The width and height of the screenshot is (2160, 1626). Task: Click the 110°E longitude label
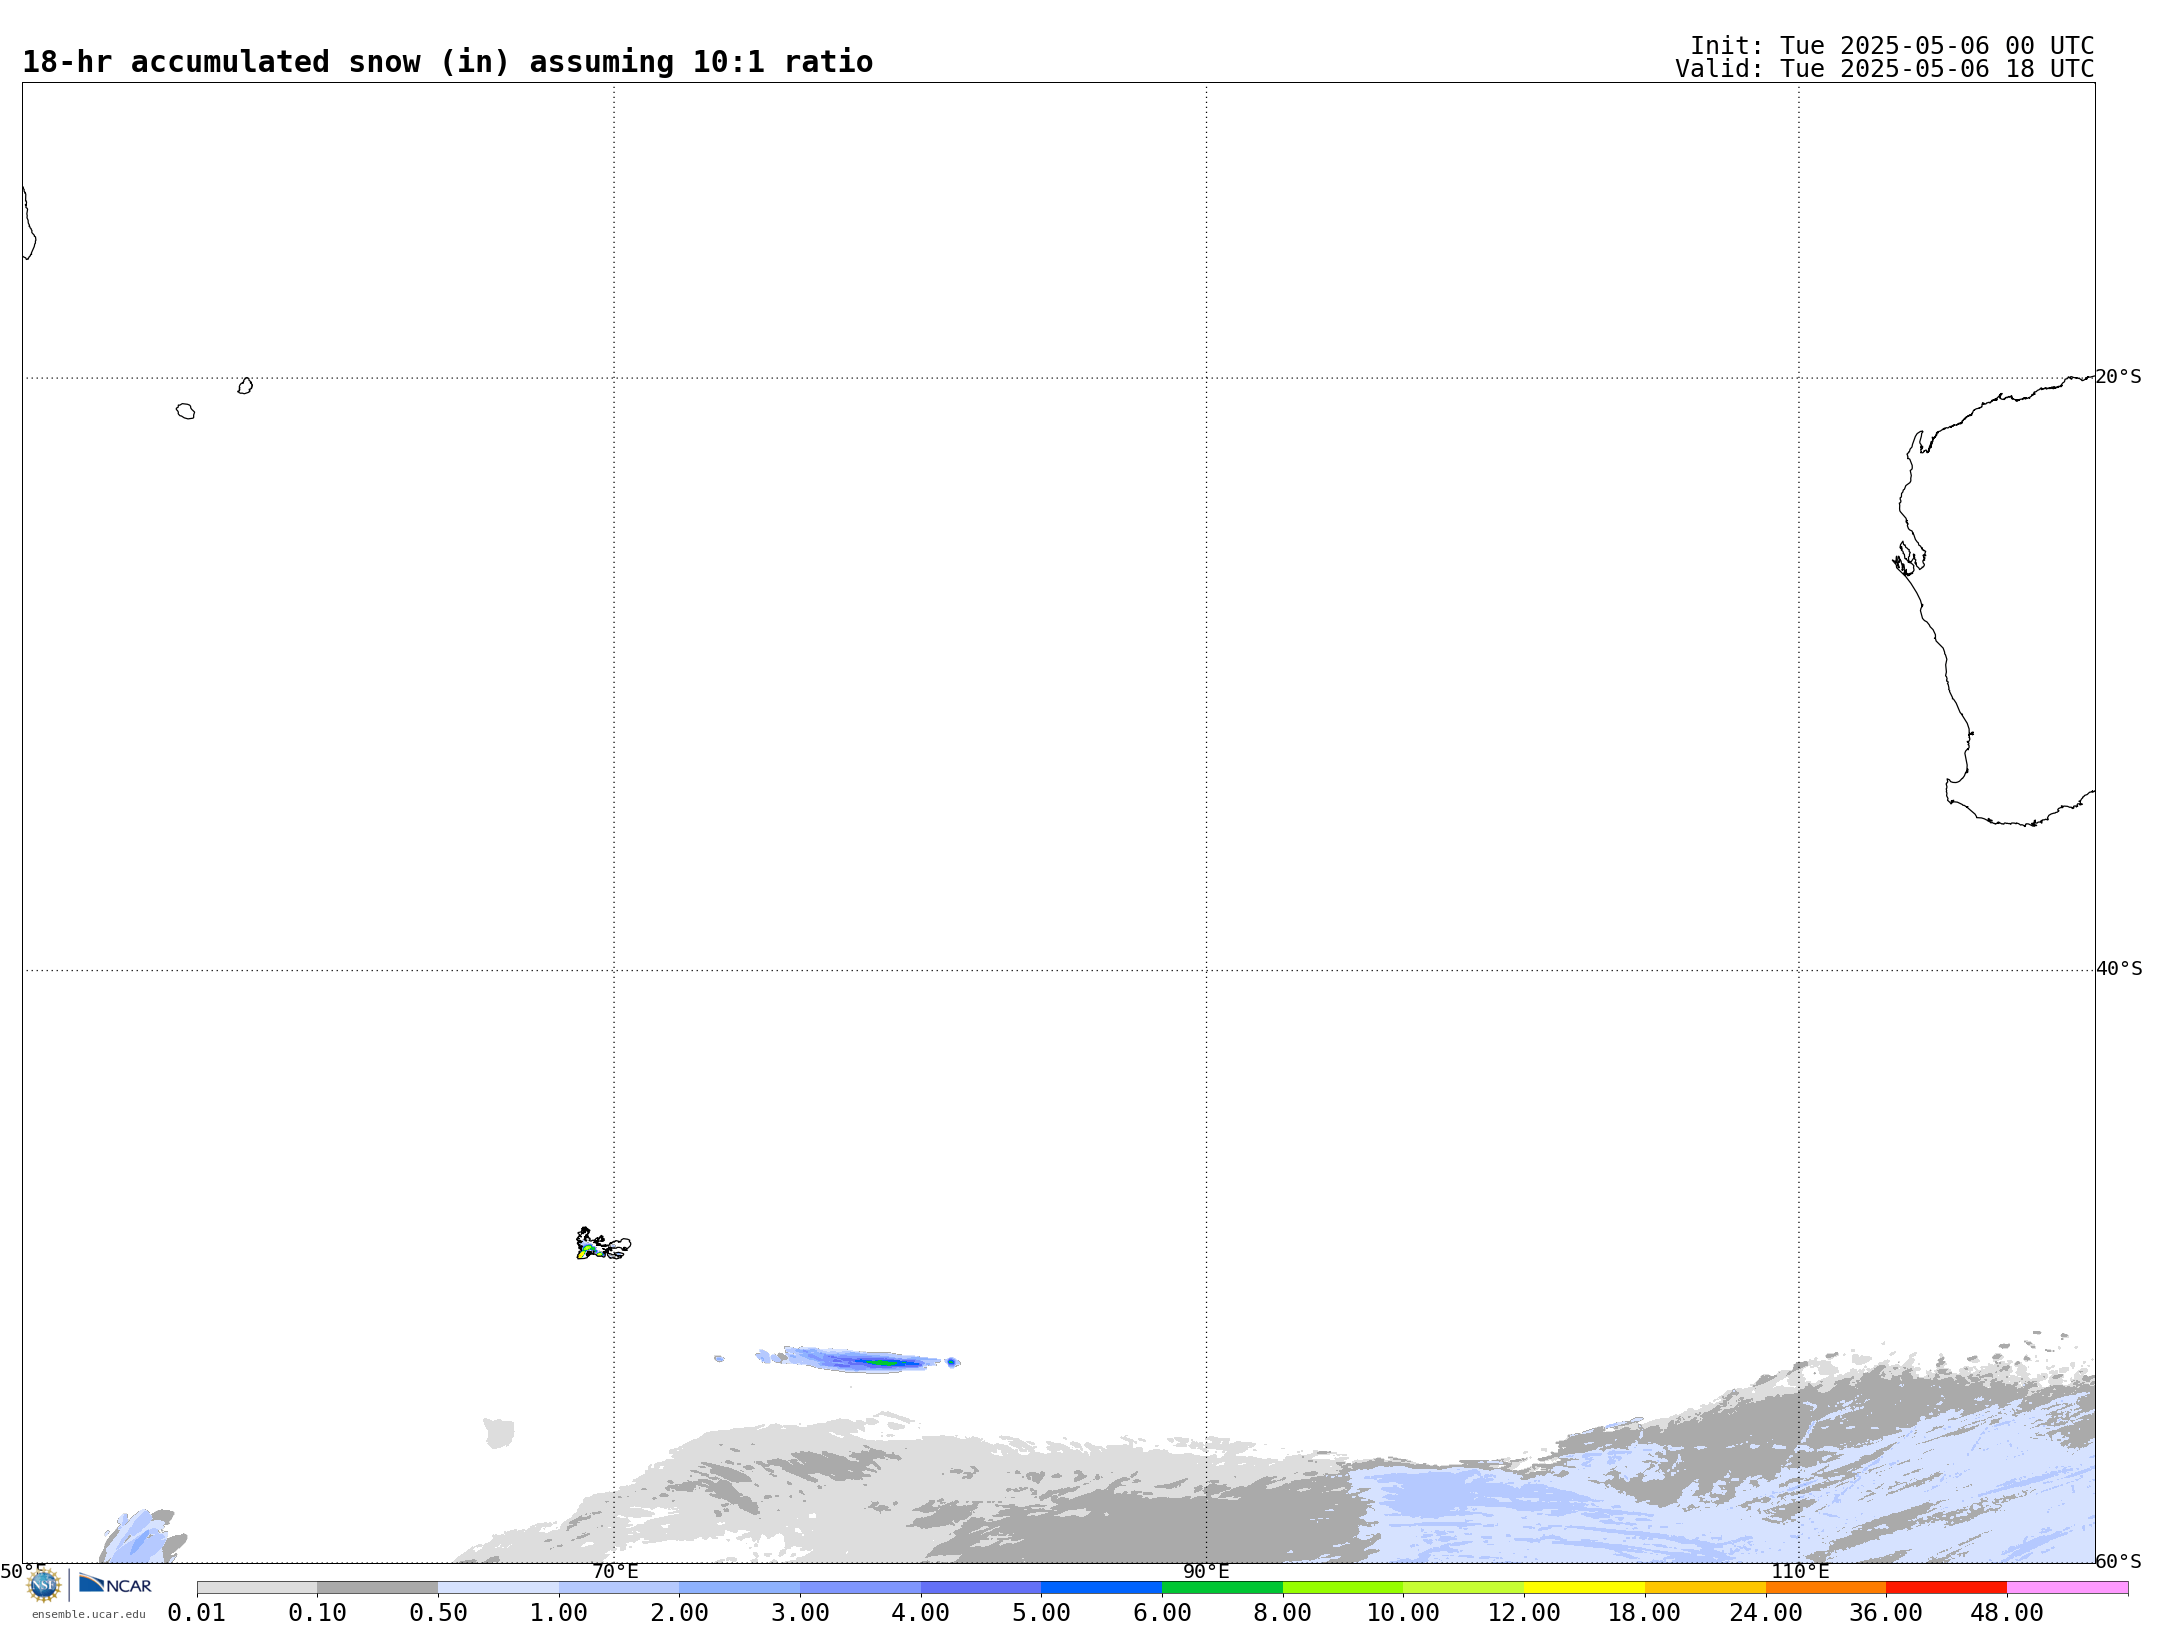(x=1800, y=1571)
